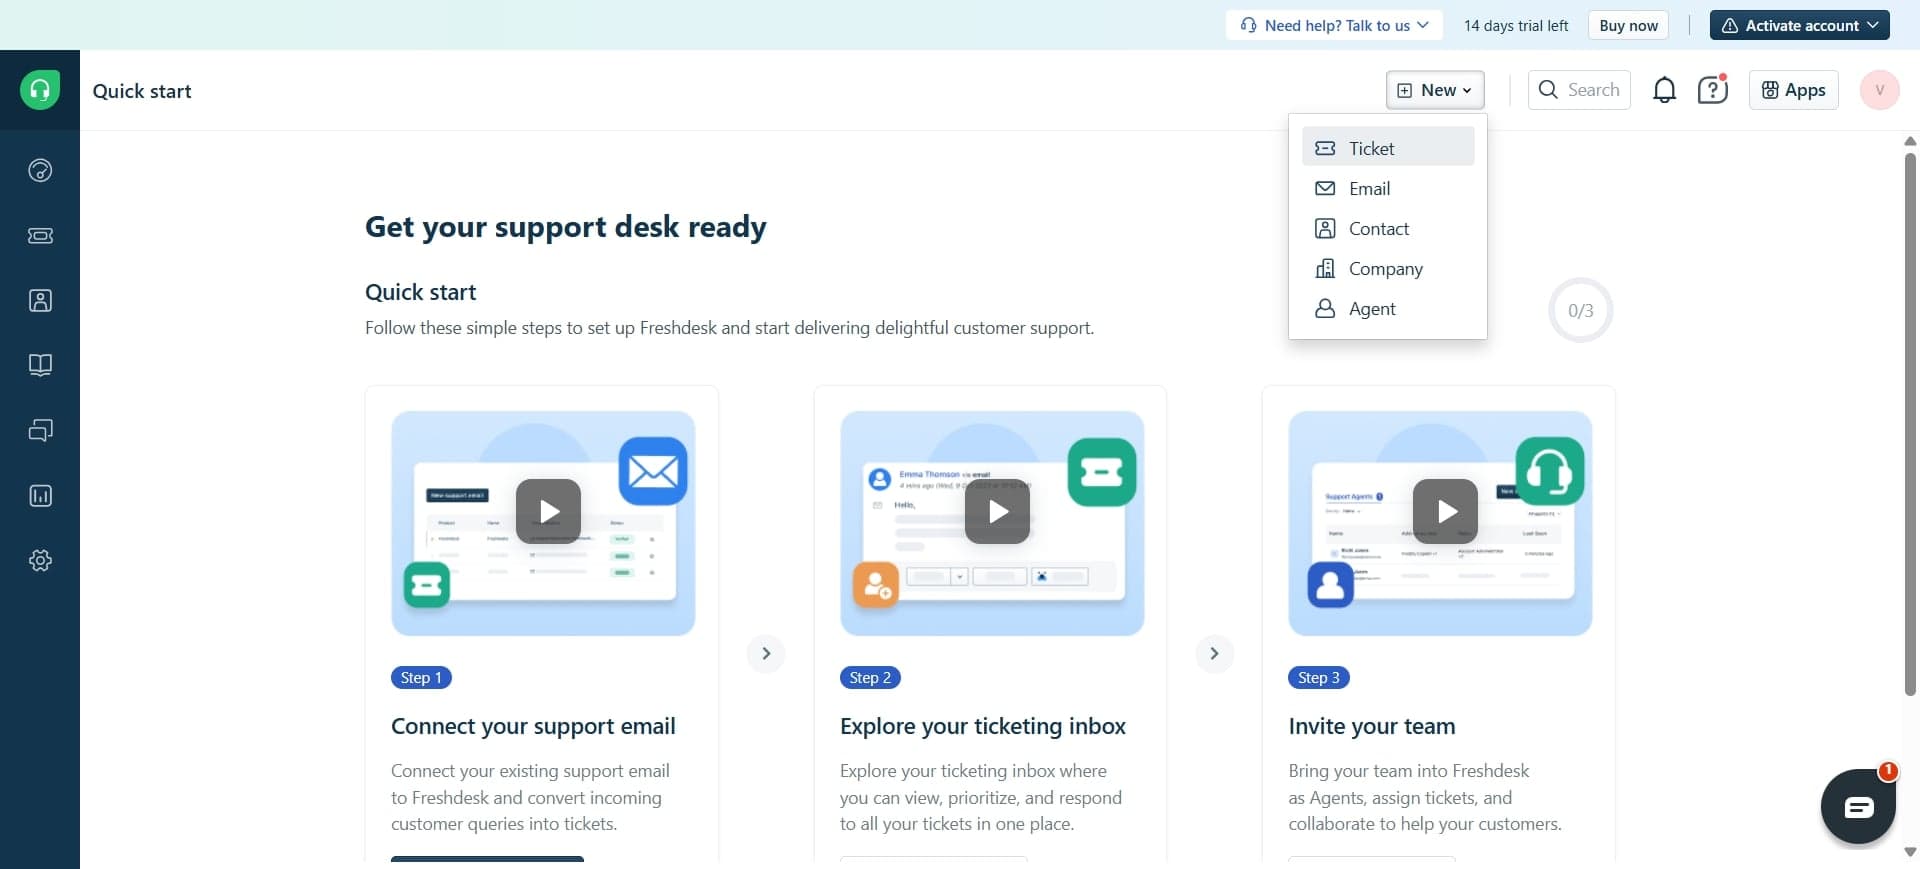Open the Analytics reports icon in sidebar
Image resolution: width=1920 pixels, height=869 pixels.
[40, 496]
